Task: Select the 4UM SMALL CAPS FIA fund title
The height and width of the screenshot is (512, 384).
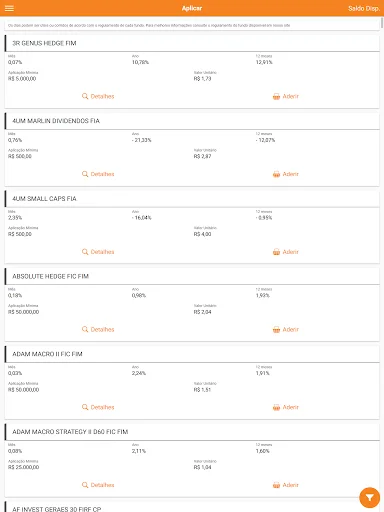Action: [44, 199]
